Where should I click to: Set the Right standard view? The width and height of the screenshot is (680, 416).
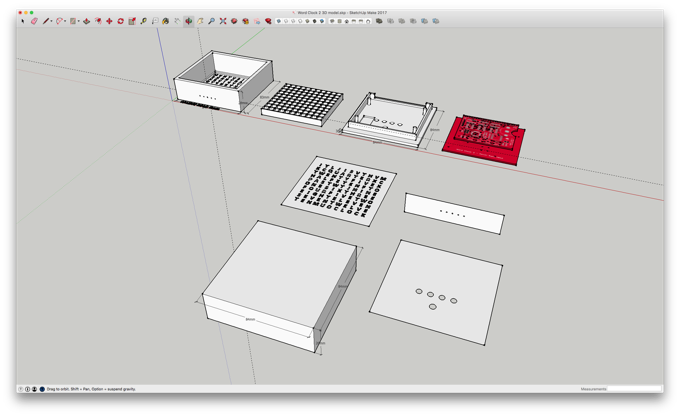354,21
